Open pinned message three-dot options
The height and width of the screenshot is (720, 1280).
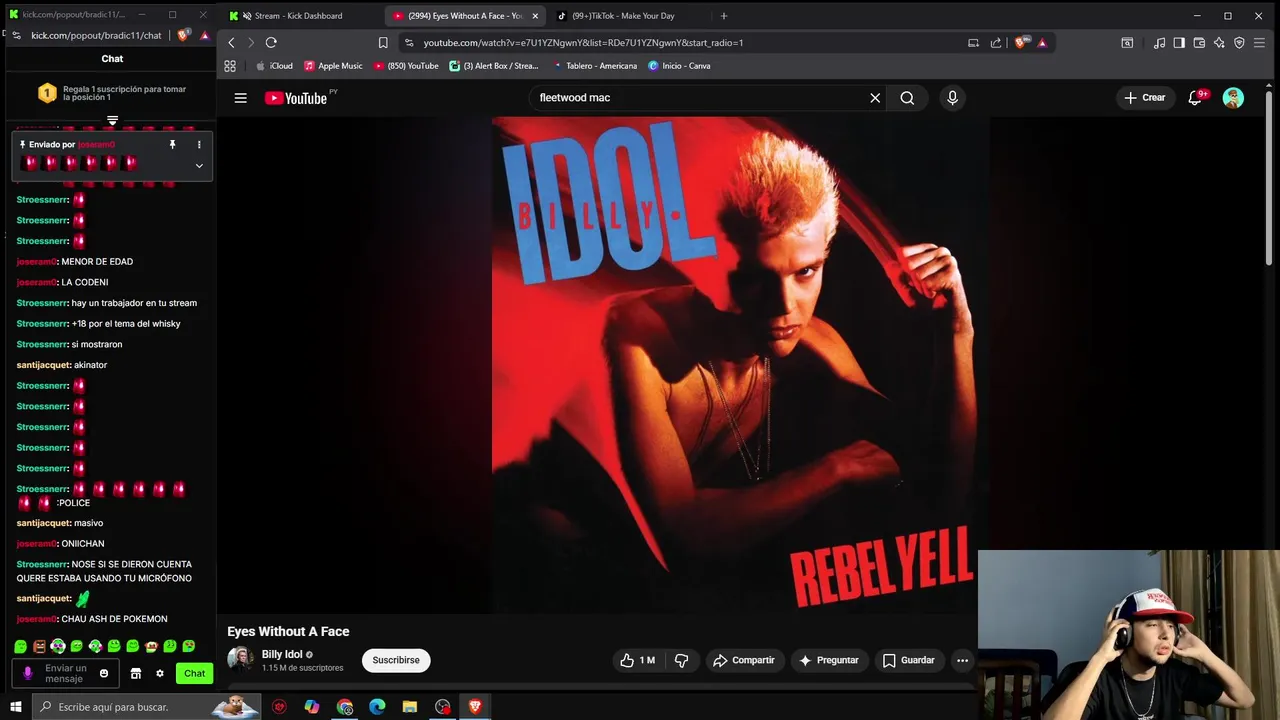(199, 145)
